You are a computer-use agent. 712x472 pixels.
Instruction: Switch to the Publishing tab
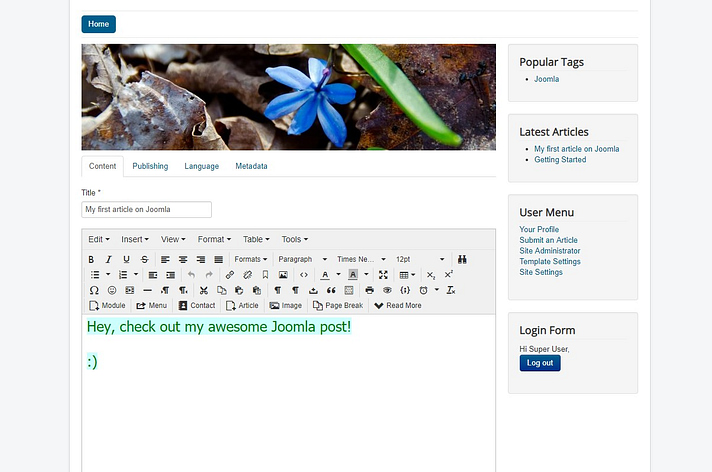[x=150, y=166]
